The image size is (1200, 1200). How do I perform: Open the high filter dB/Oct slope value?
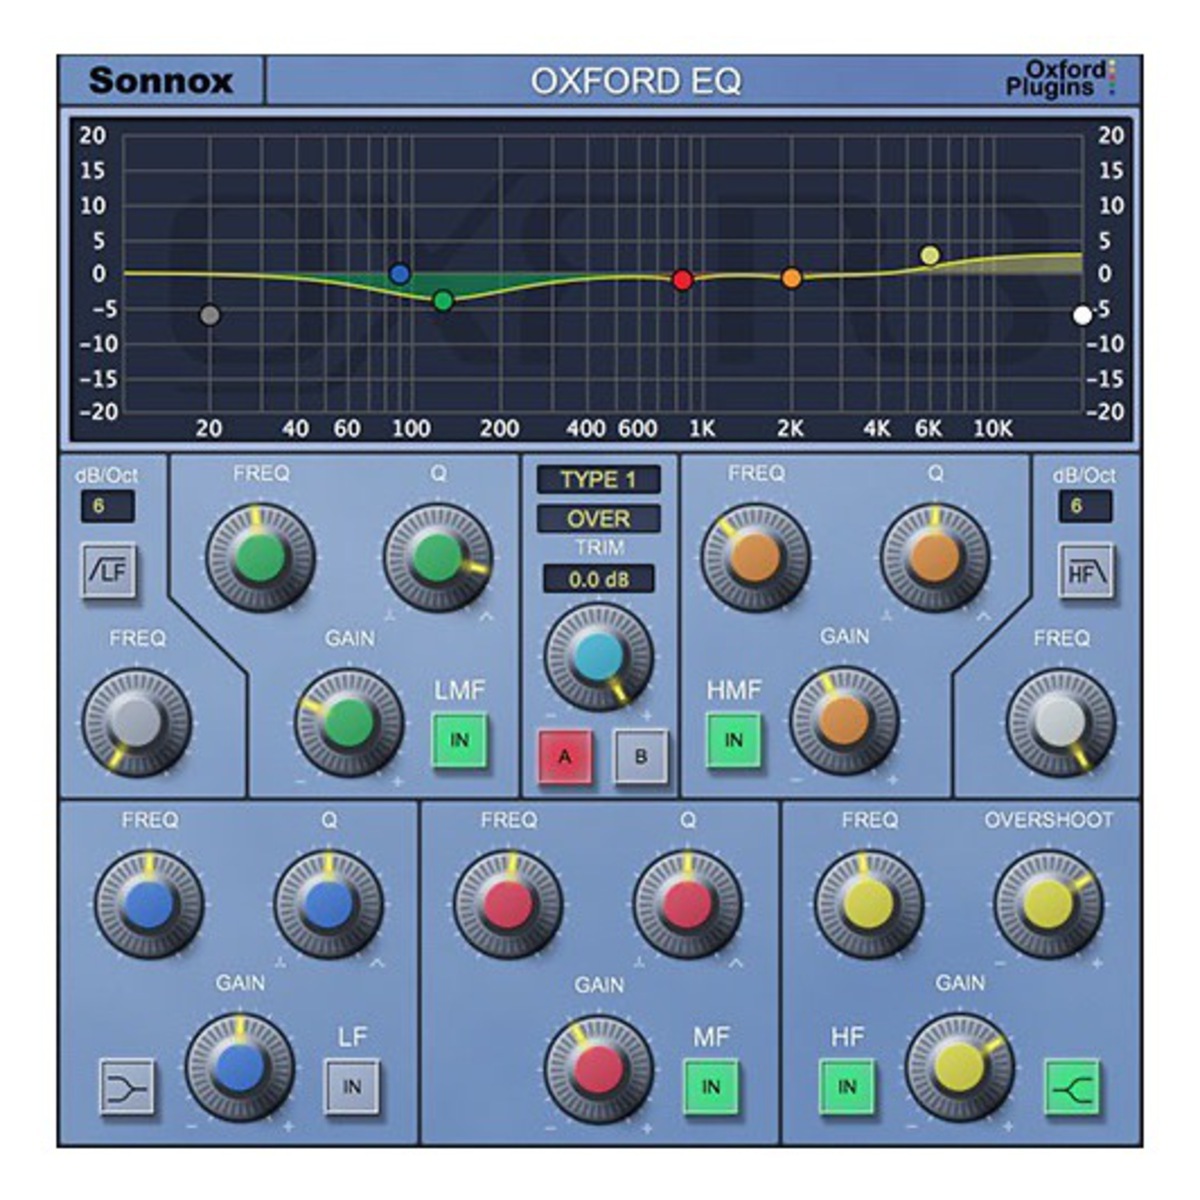click(1085, 506)
